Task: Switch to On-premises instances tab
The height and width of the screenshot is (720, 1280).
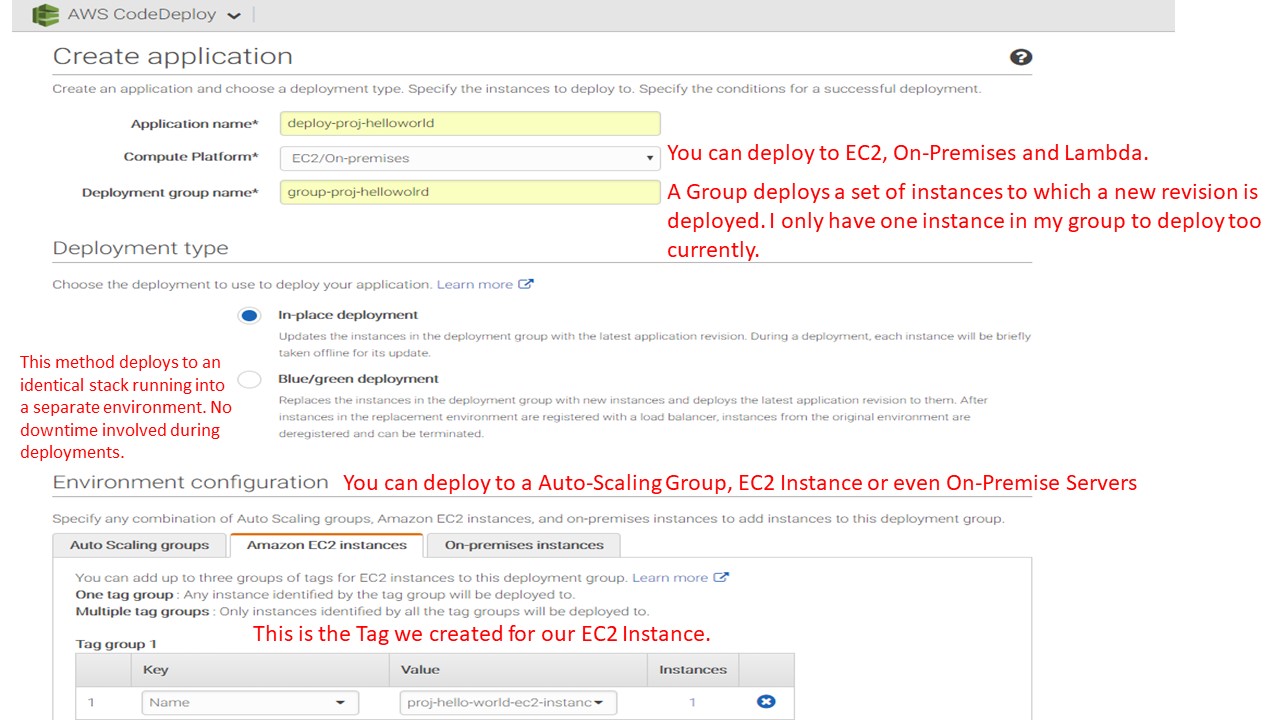Action: pyautogui.click(x=523, y=545)
